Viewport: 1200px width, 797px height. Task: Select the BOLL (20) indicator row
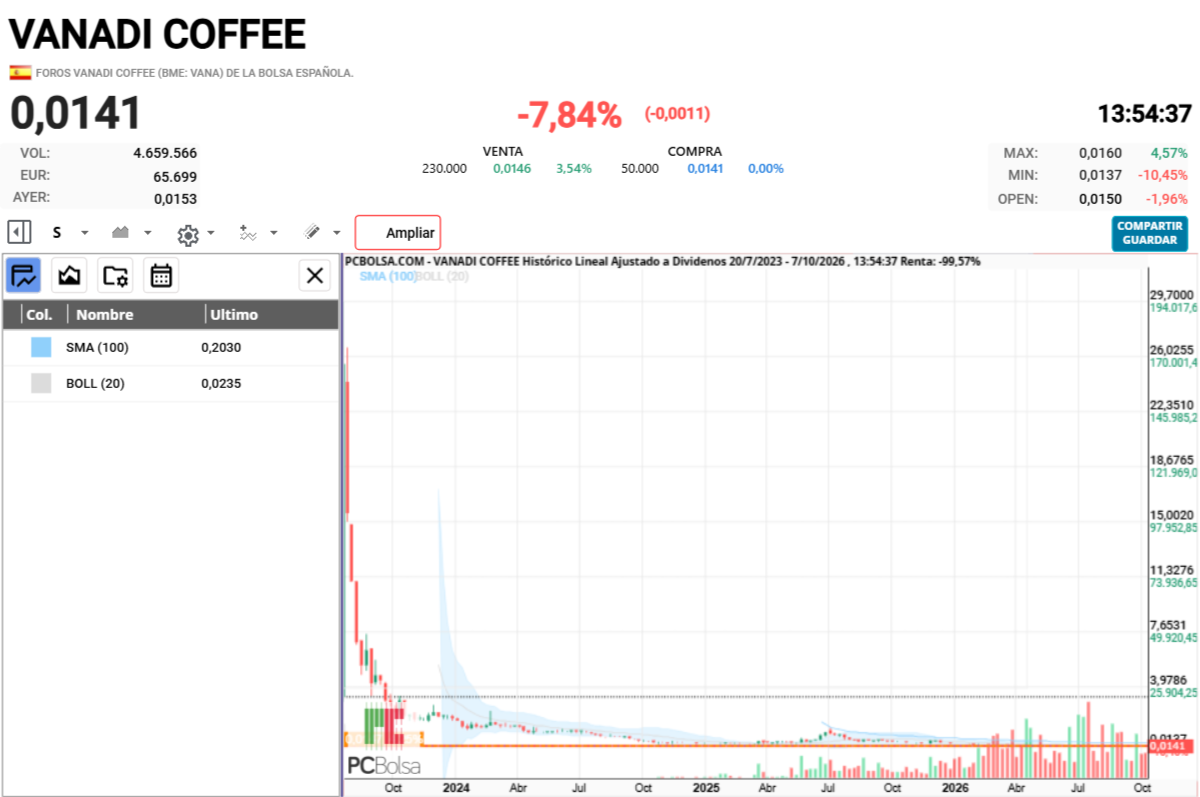click(171, 383)
